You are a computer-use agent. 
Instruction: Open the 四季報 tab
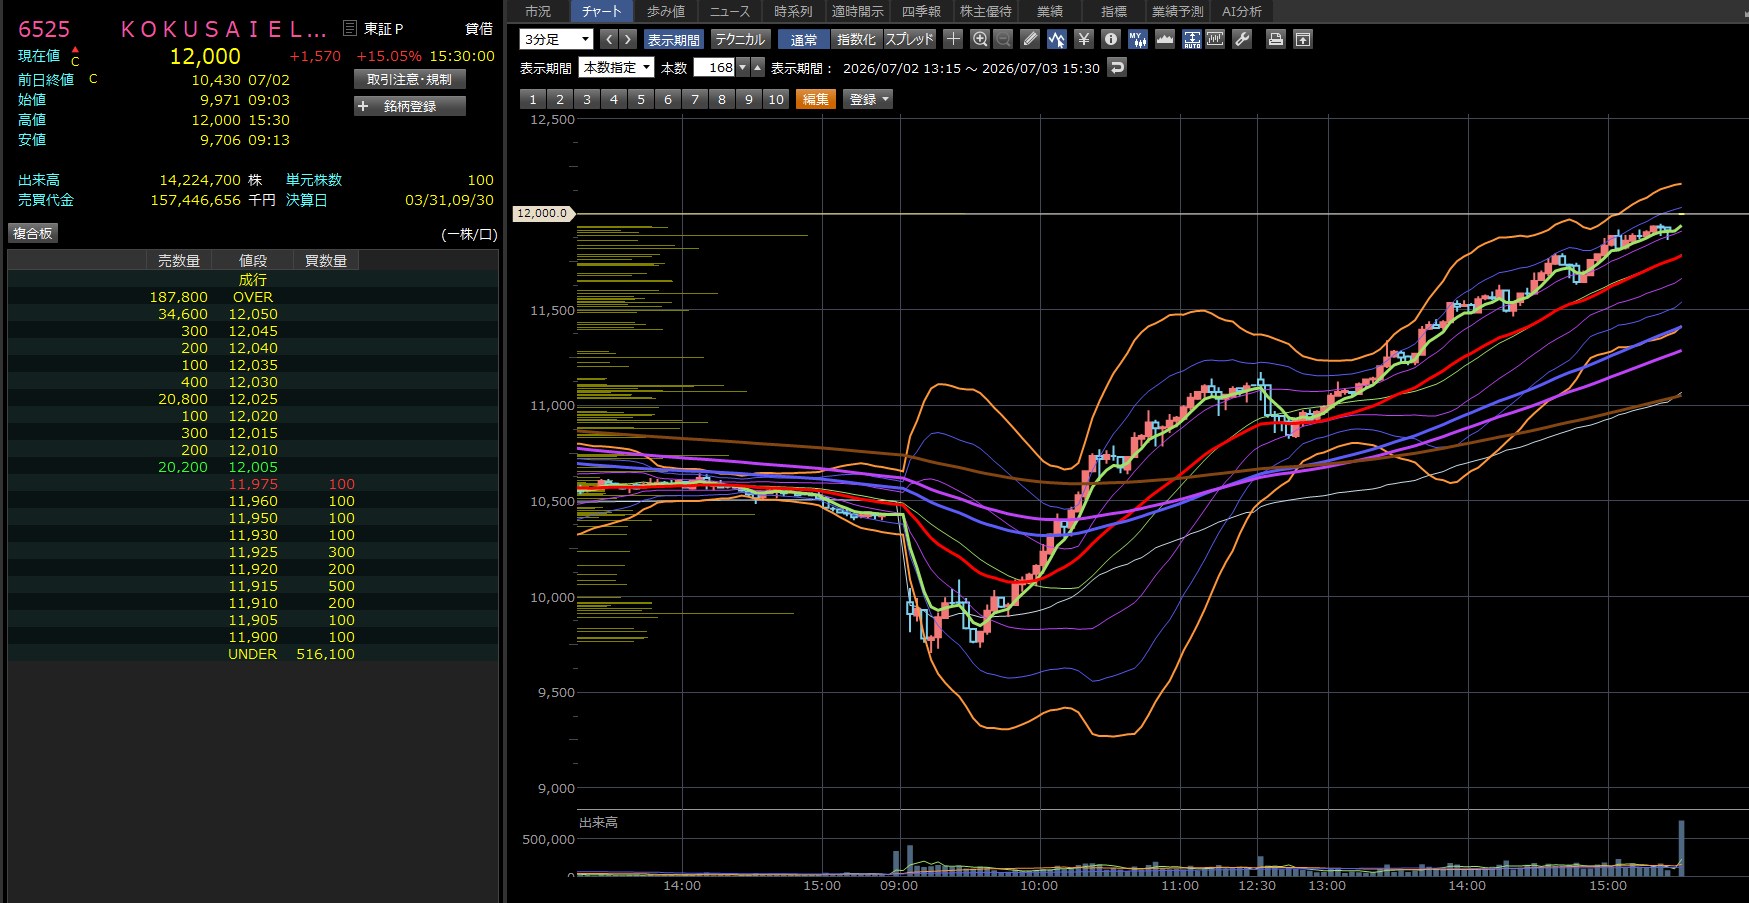pyautogui.click(x=921, y=11)
